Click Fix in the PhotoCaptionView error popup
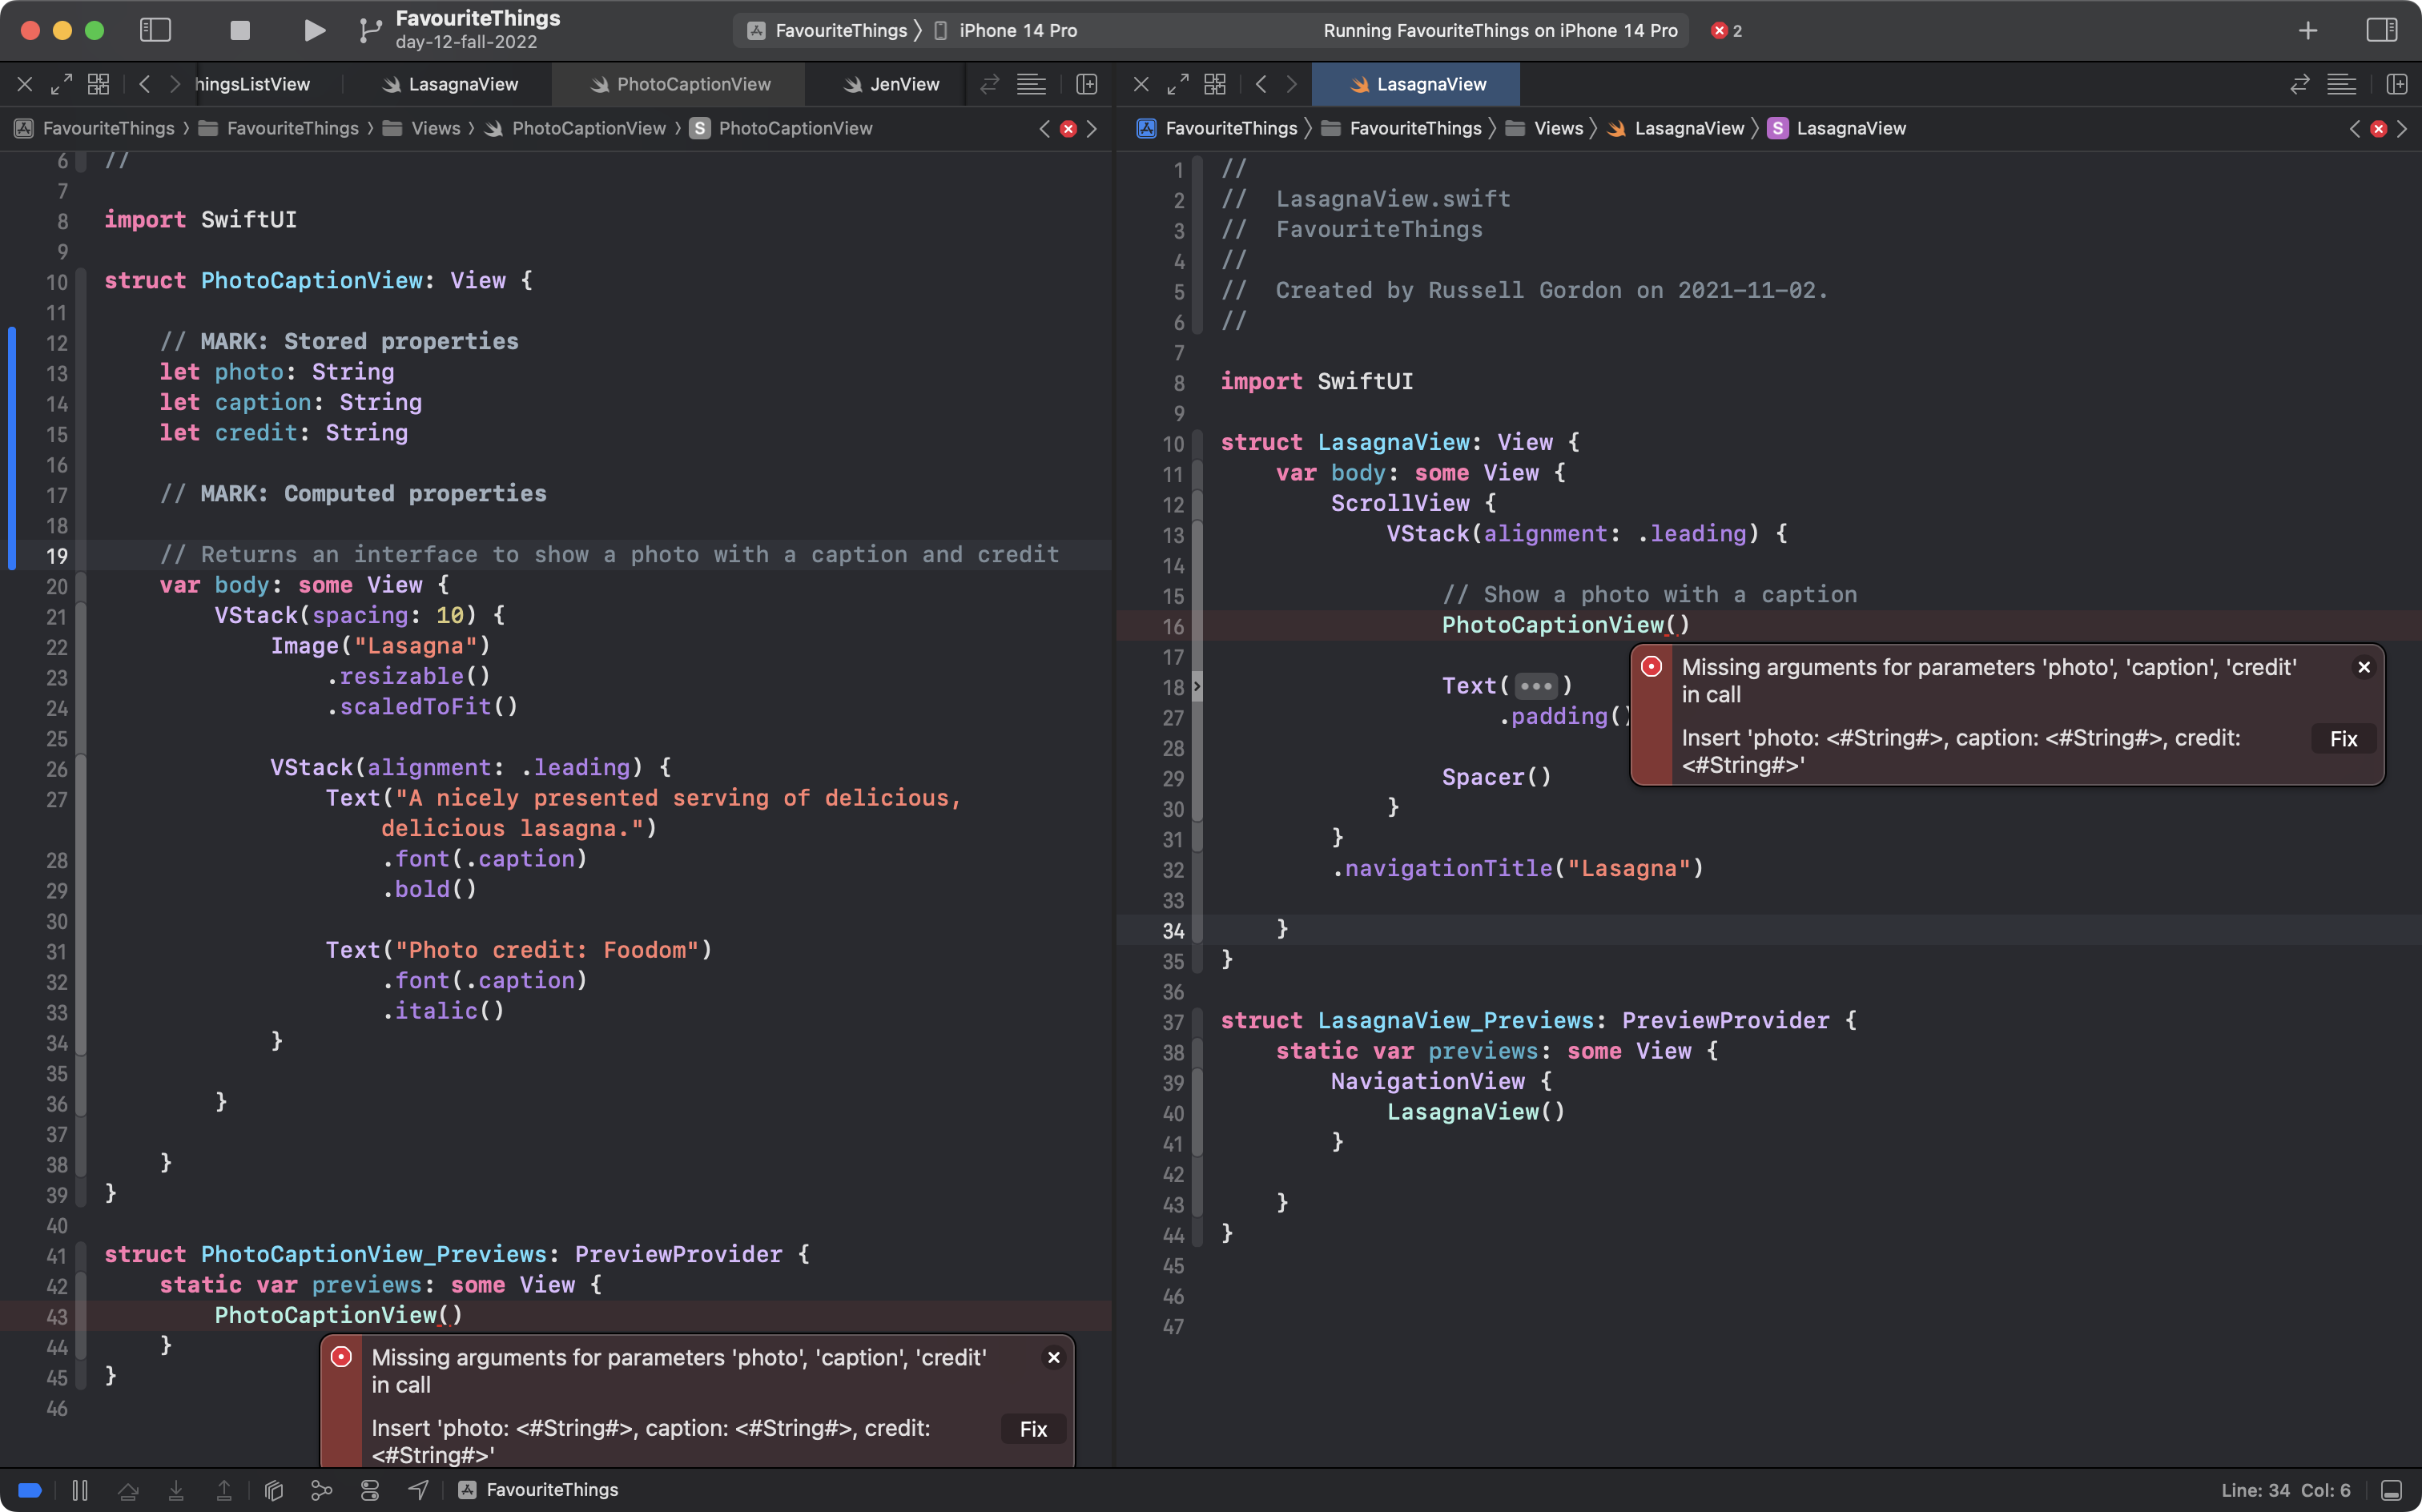This screenshot has width=2422, height=1512. coord(1033,1429)
